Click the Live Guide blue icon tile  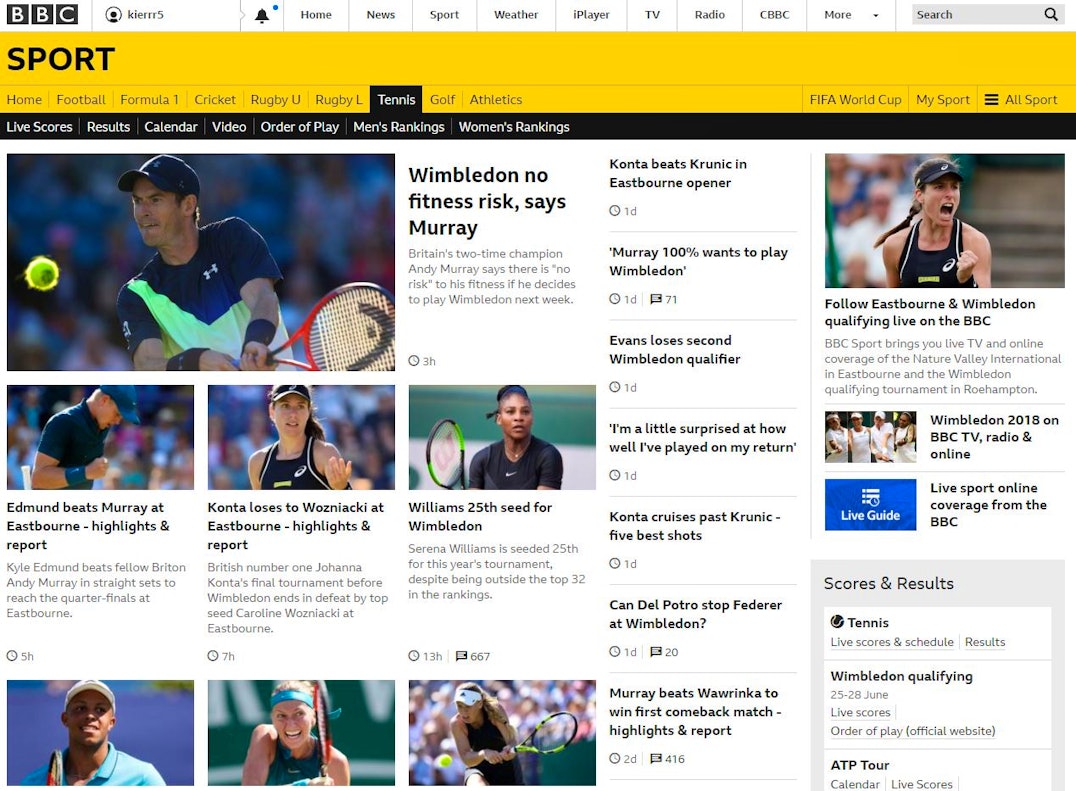870,504
